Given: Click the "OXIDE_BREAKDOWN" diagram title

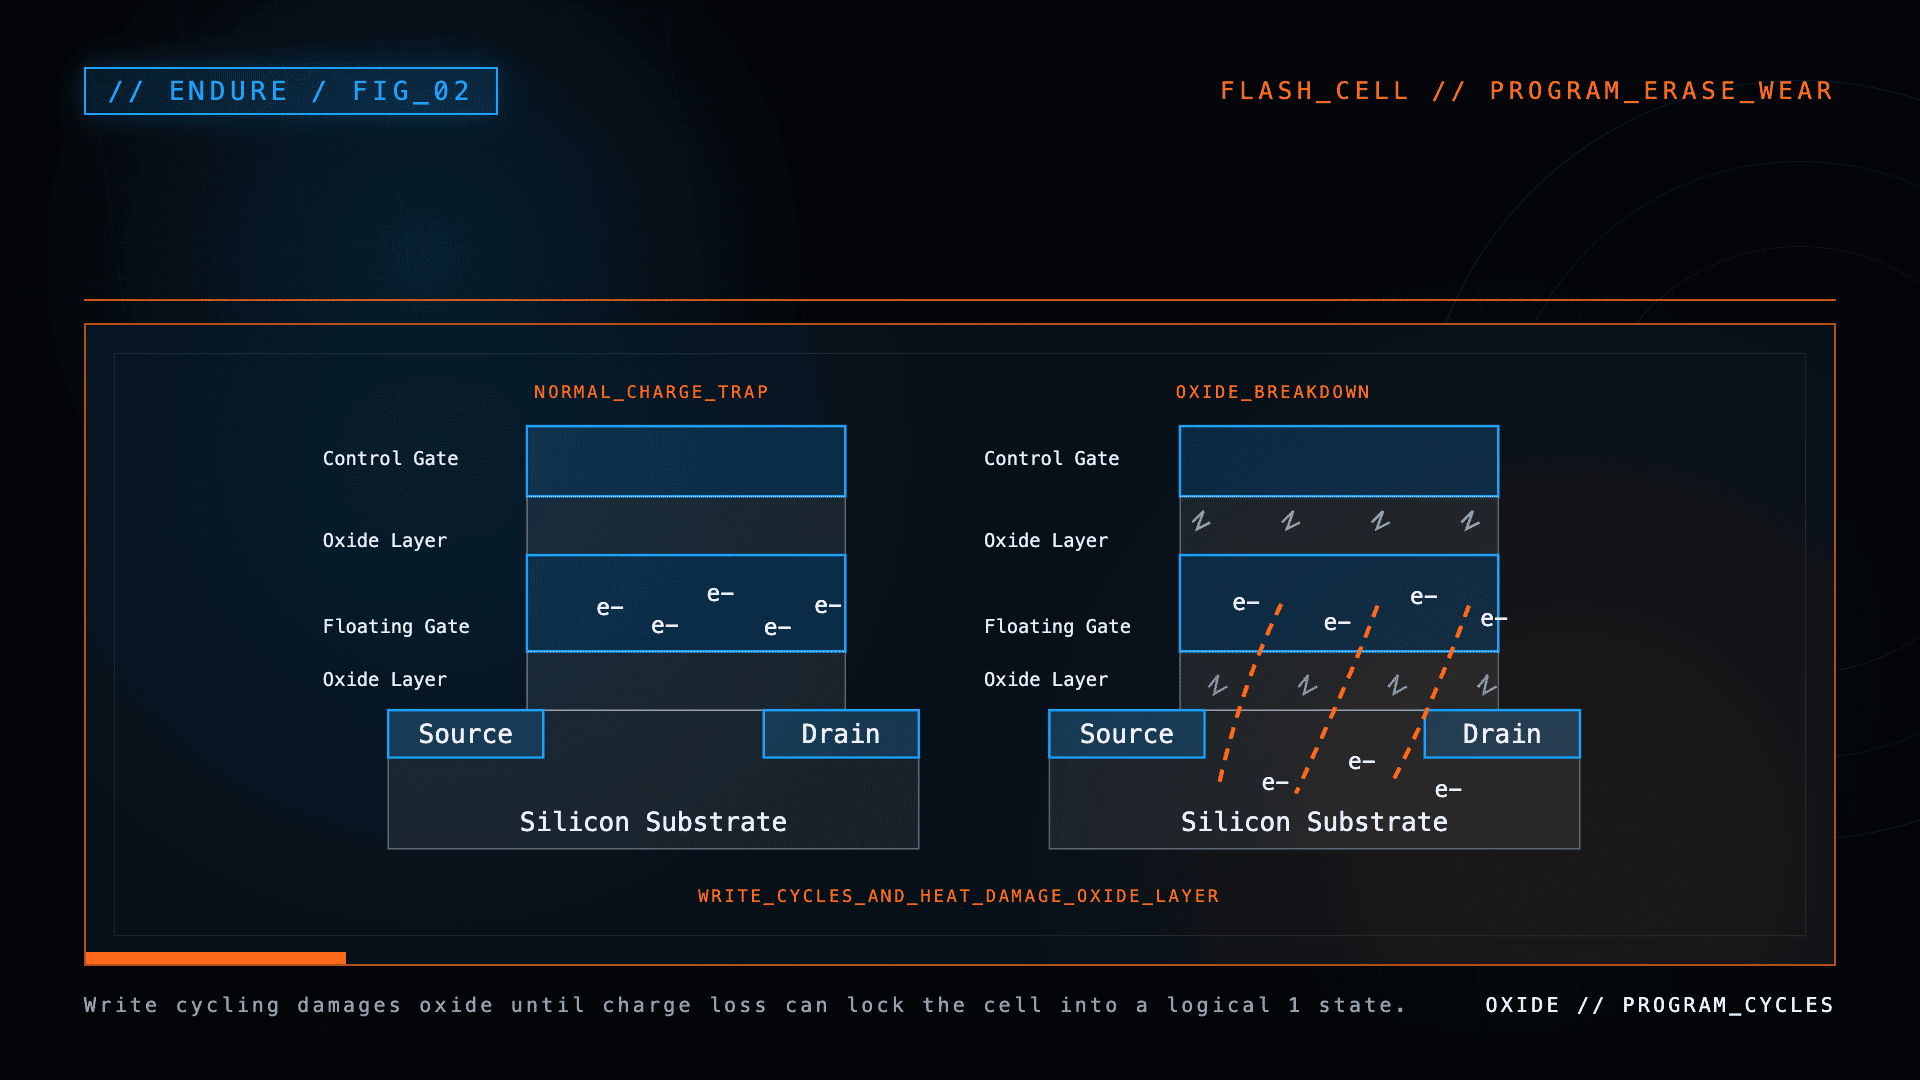Looking at the screenshot, I should 1273,392.
